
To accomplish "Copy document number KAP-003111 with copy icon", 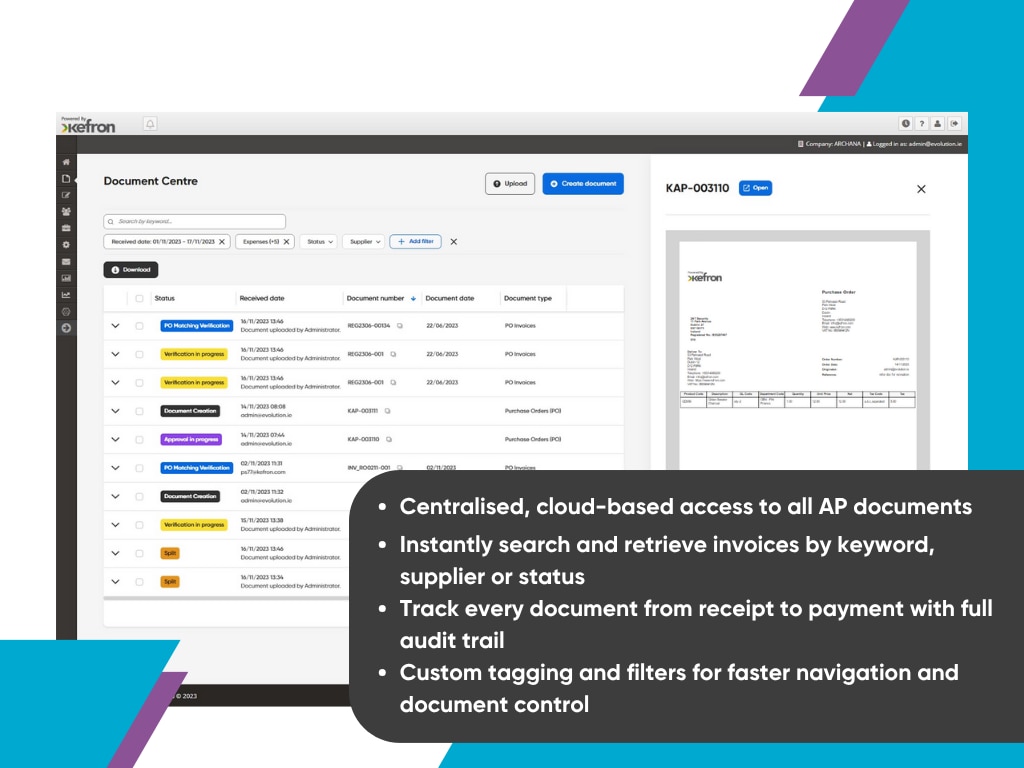I will coord(388,411).
